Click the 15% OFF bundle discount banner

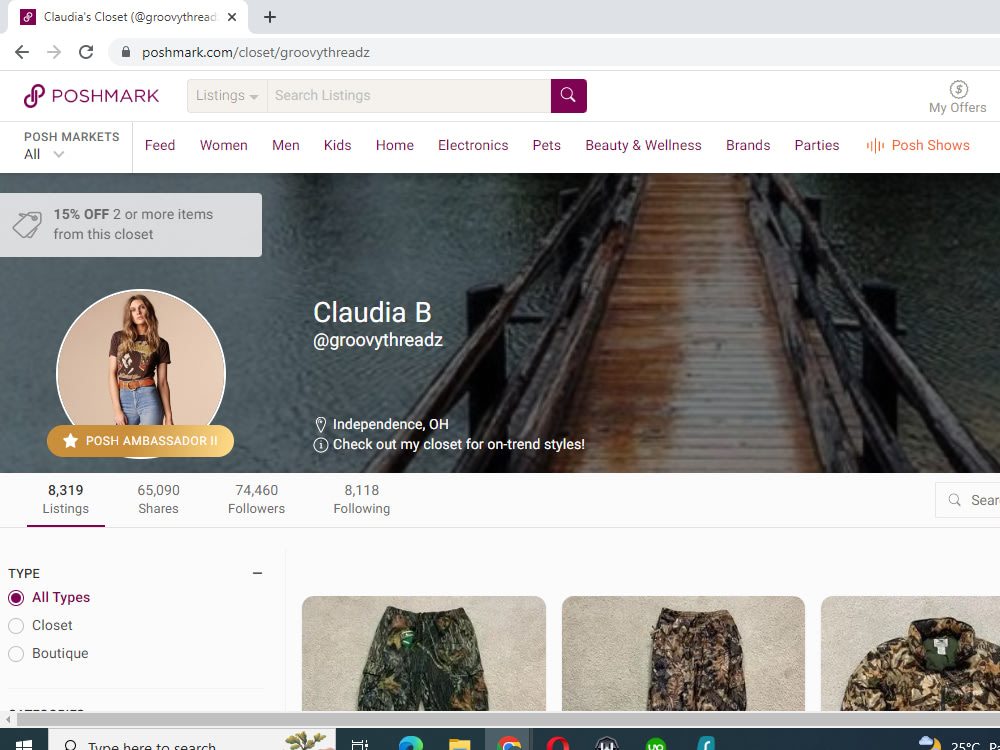(x=131, y=224)
